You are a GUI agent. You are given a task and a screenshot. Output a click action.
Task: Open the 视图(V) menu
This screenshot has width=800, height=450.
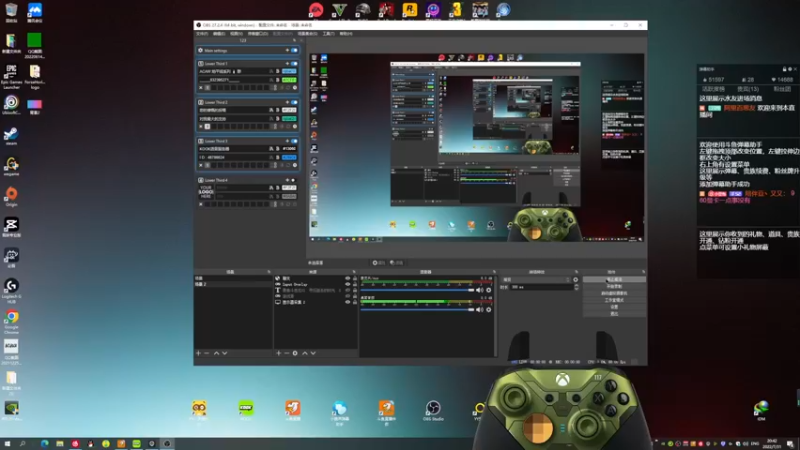point(236,34)
